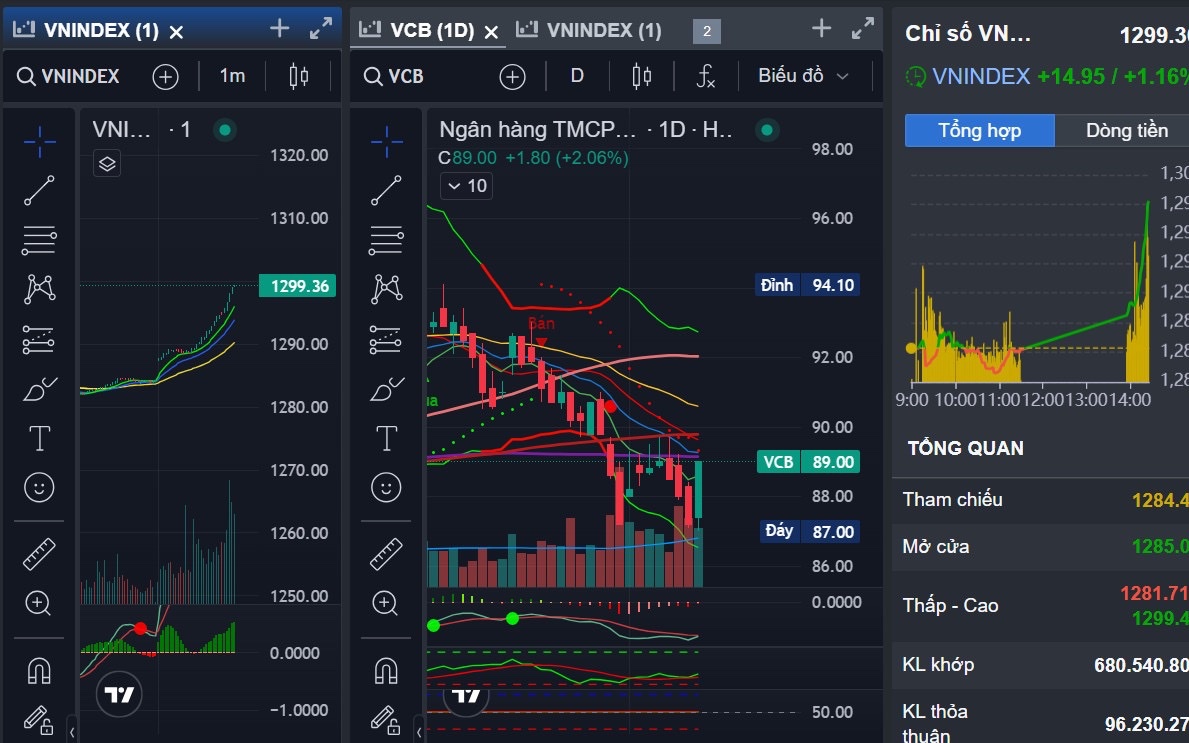Viewport: 1189px width, 743px height.
Task: Open forecasting tools in VNINDEX chart
Action: tap(39, 339)
